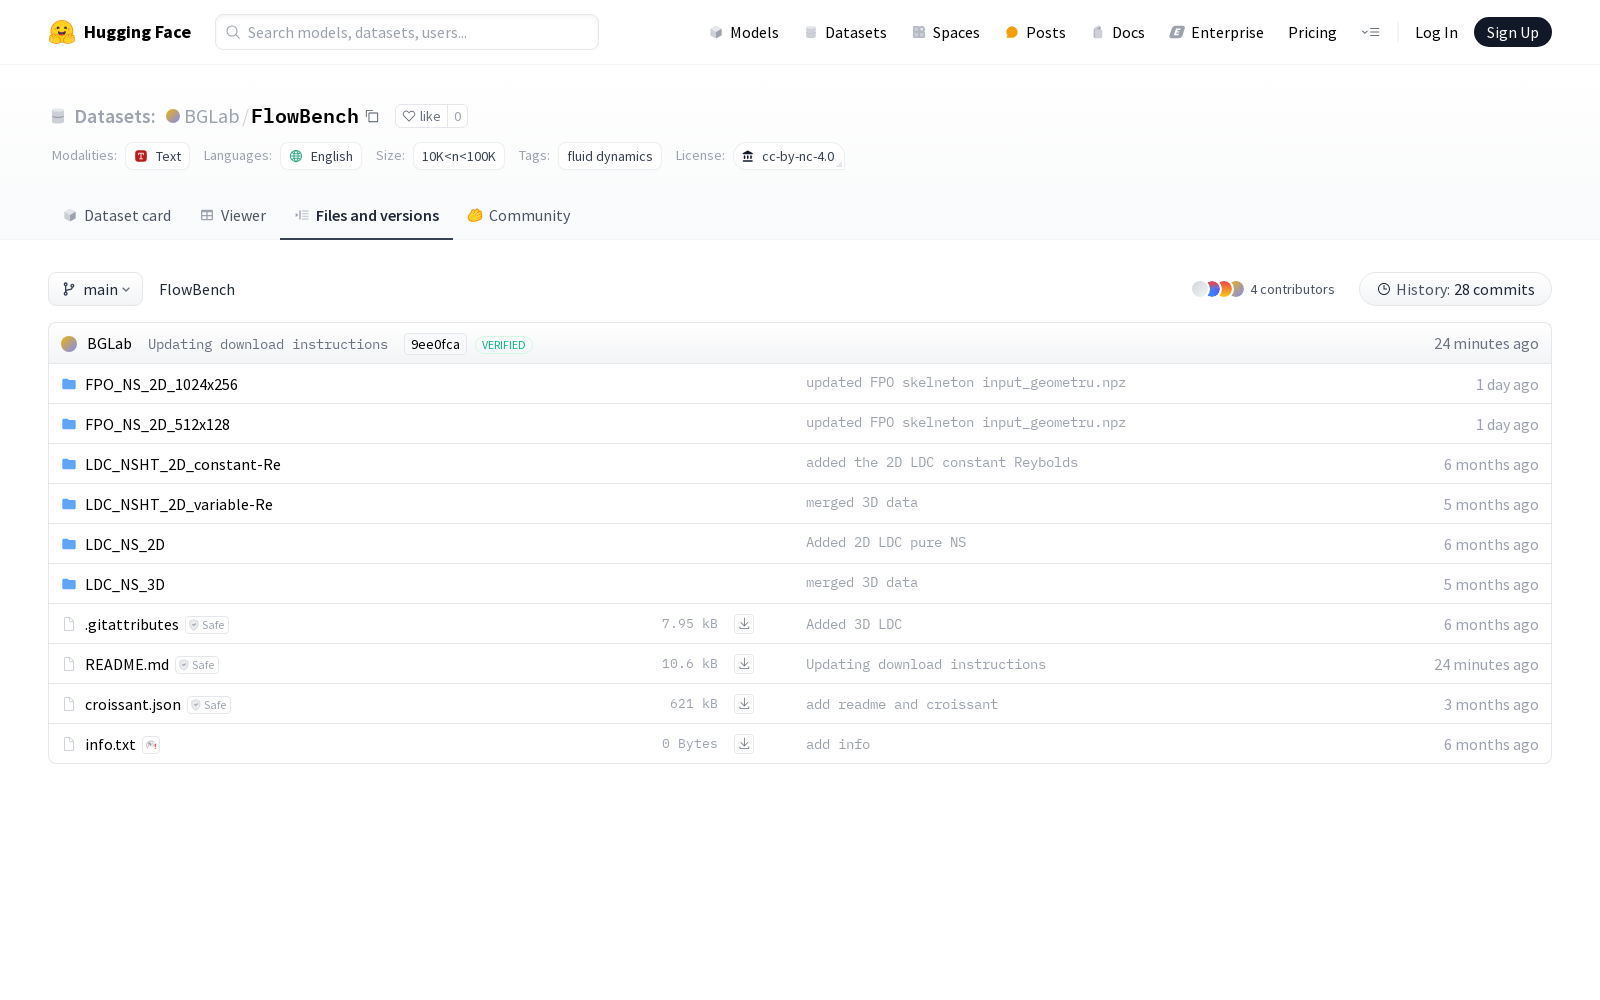Open the FPO_NS_2D_512x128 folder
Viewport: 1600px width, 1000px height.
click(157, 424)
